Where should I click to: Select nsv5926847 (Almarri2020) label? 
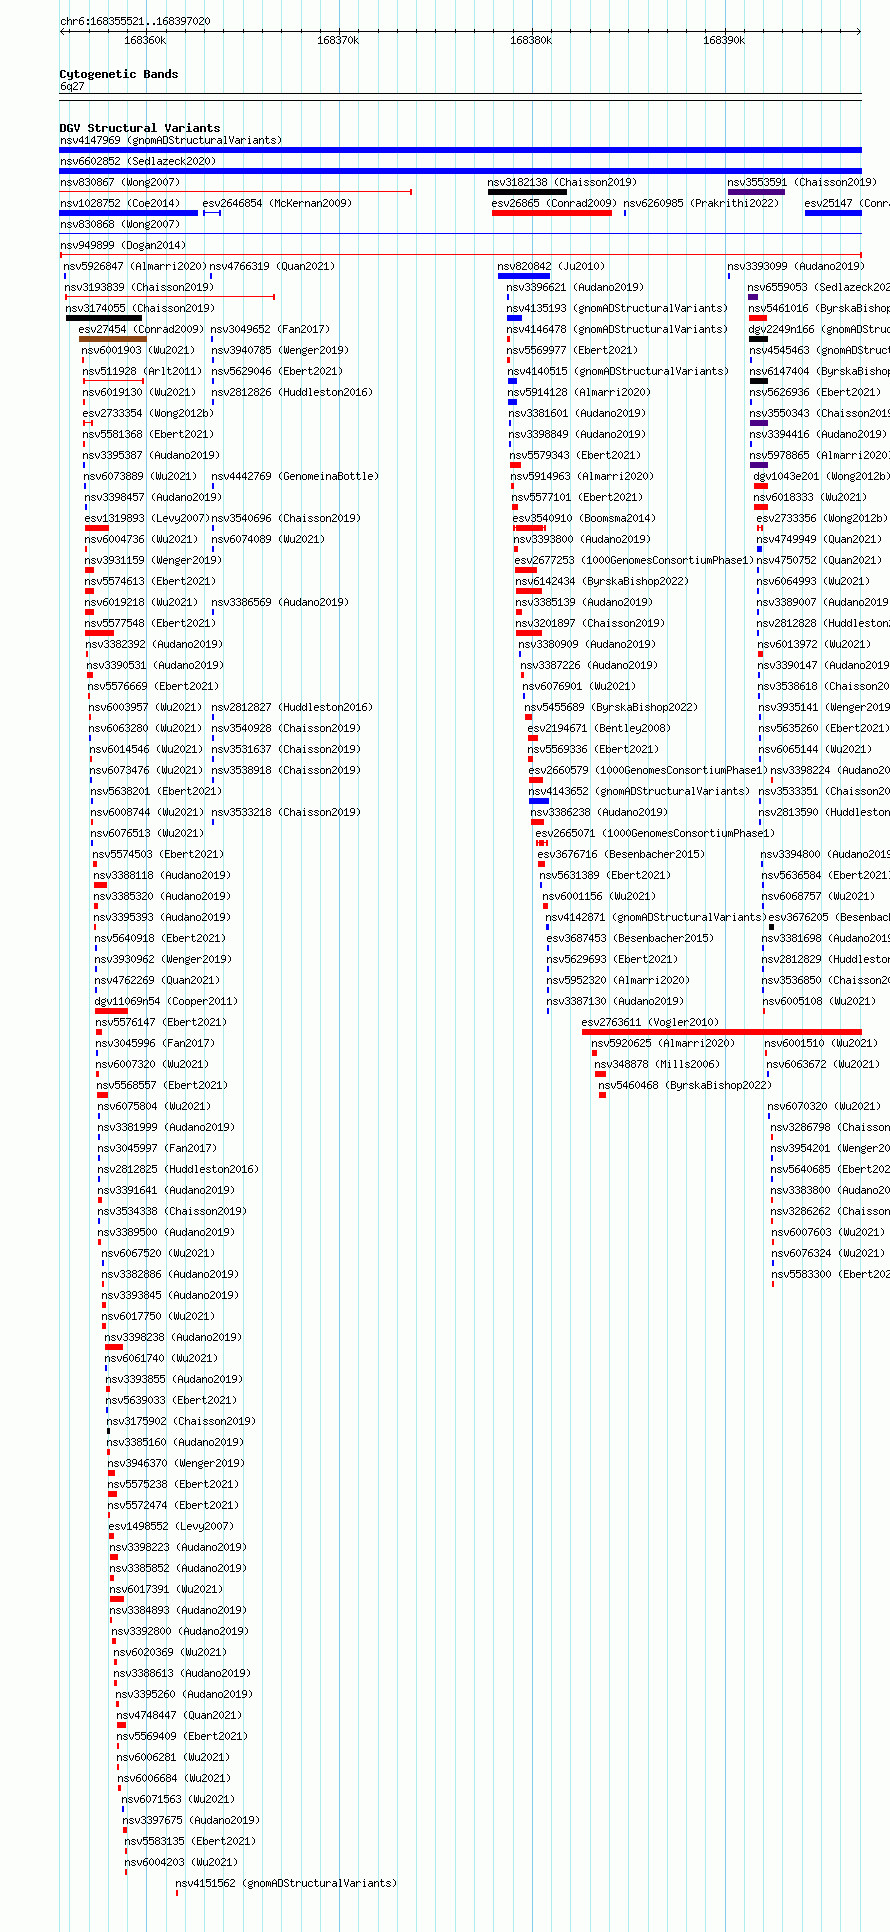[135, 266]
